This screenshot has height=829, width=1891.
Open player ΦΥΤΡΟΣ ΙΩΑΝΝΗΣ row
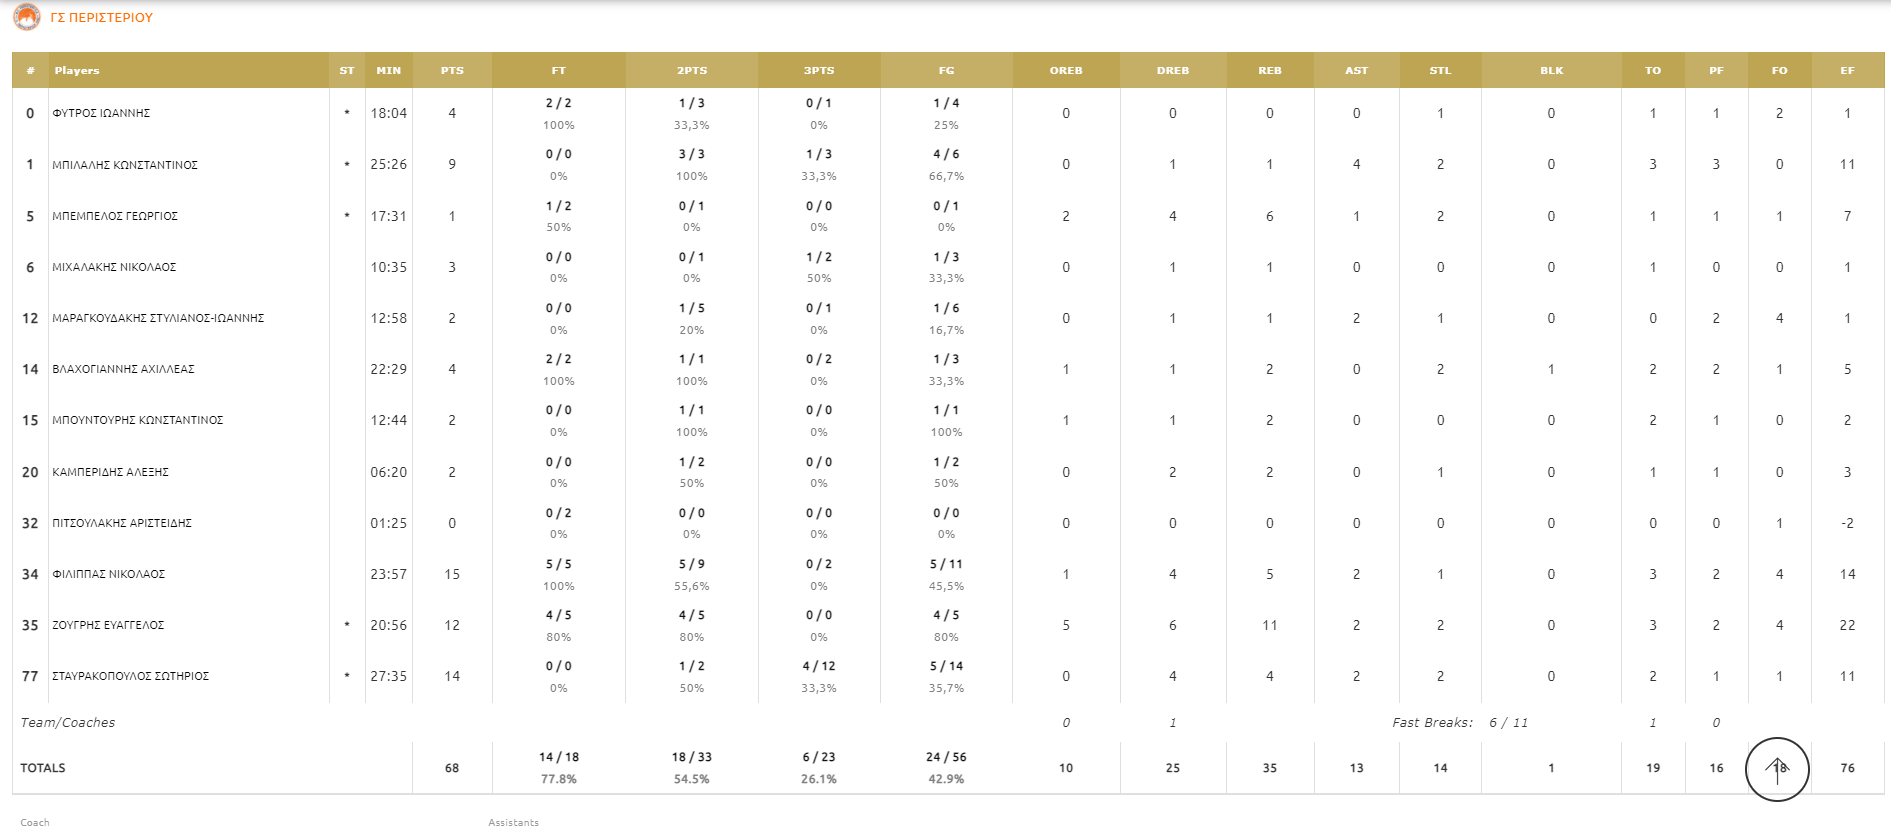point(101,114)
